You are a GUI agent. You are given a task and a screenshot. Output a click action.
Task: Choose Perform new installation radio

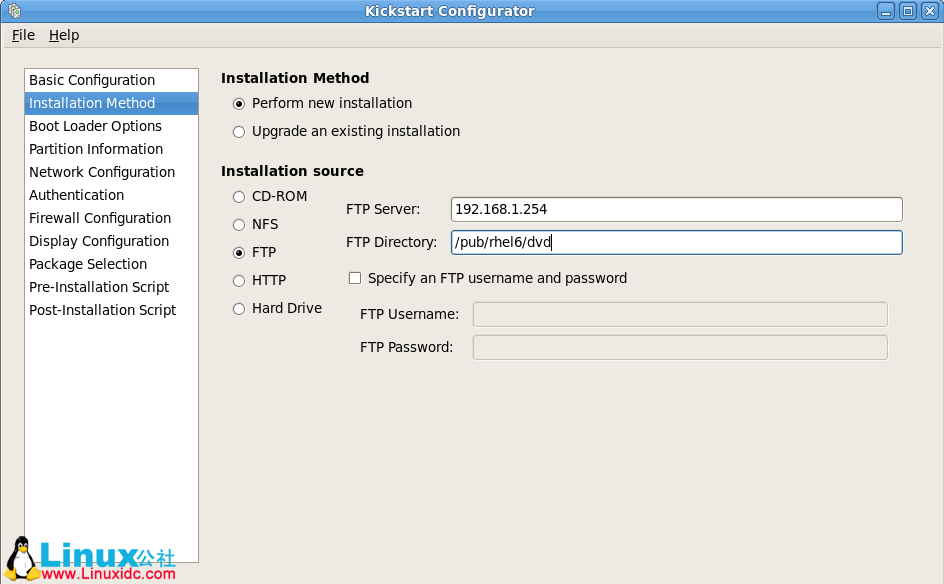tap(239, 104)
